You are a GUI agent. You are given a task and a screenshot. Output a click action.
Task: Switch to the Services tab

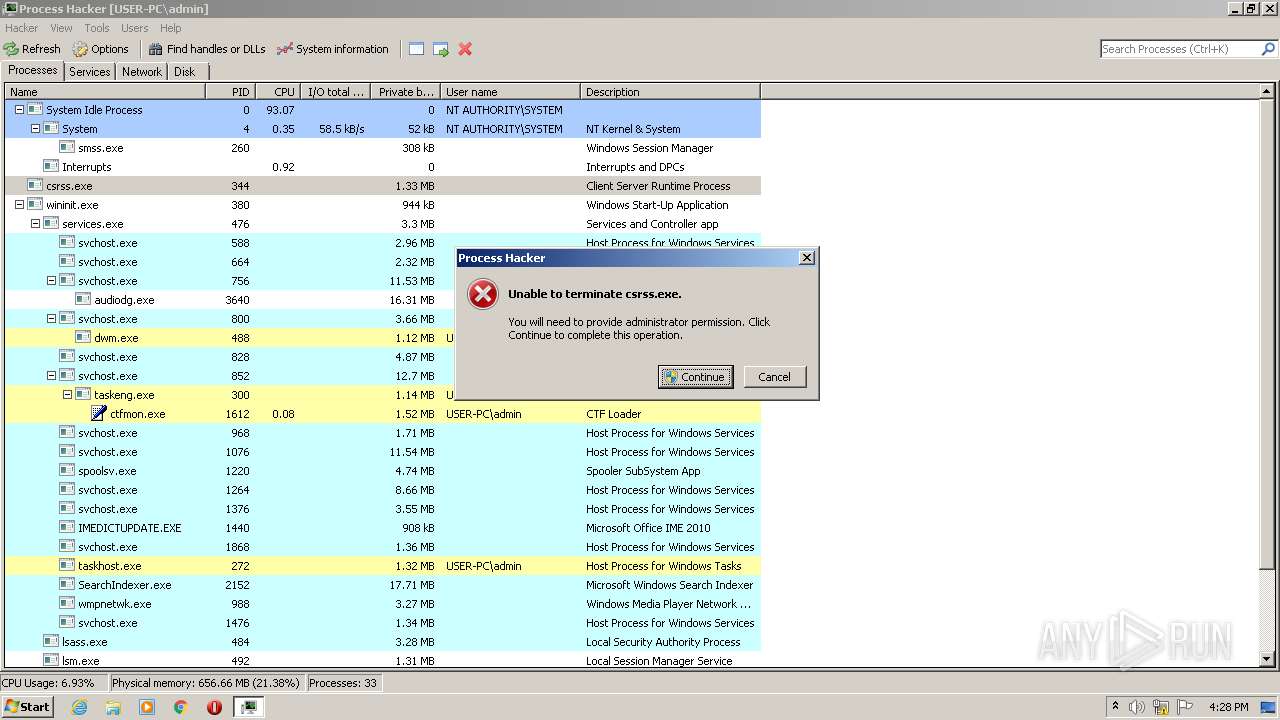pyautogui.click(x=90, y=72)
